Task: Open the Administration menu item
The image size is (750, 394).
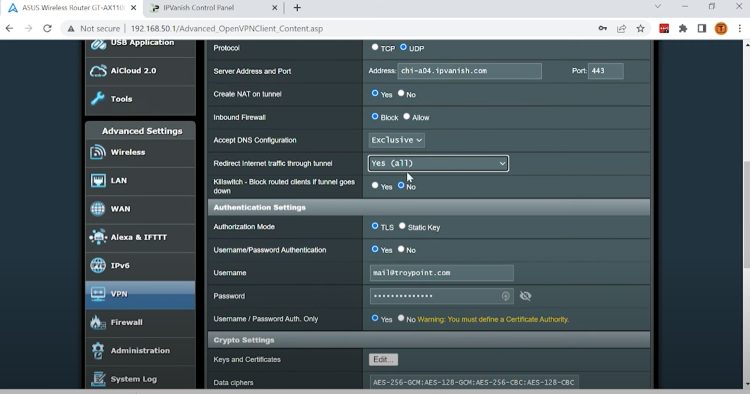Action: tap(140, 350)
